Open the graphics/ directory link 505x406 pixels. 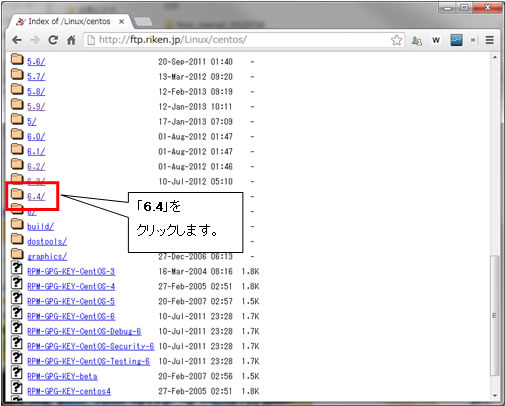(x=47, y=257)
